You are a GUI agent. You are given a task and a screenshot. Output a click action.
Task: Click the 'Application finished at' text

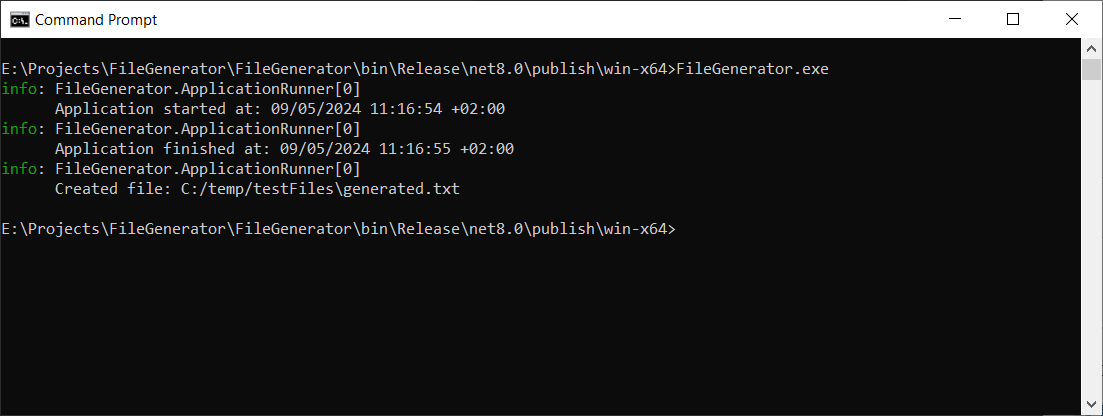(x=163, y=149)
